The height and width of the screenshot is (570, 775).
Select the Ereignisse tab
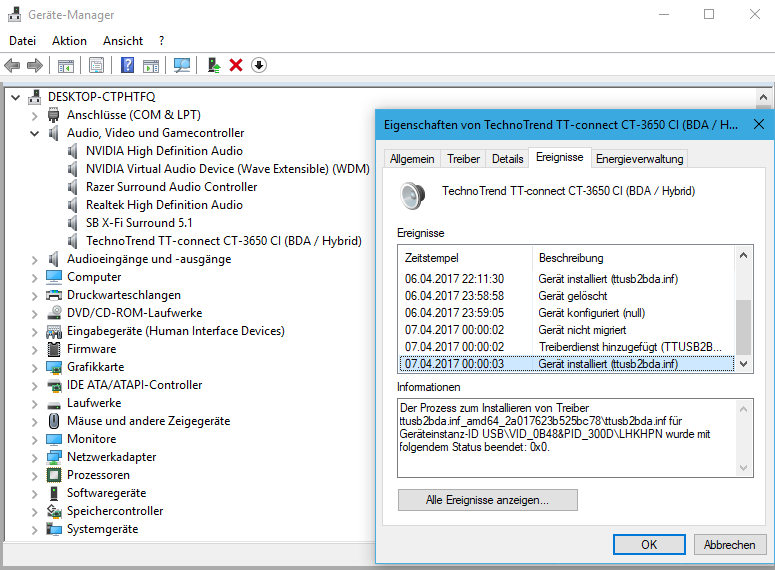560,157
